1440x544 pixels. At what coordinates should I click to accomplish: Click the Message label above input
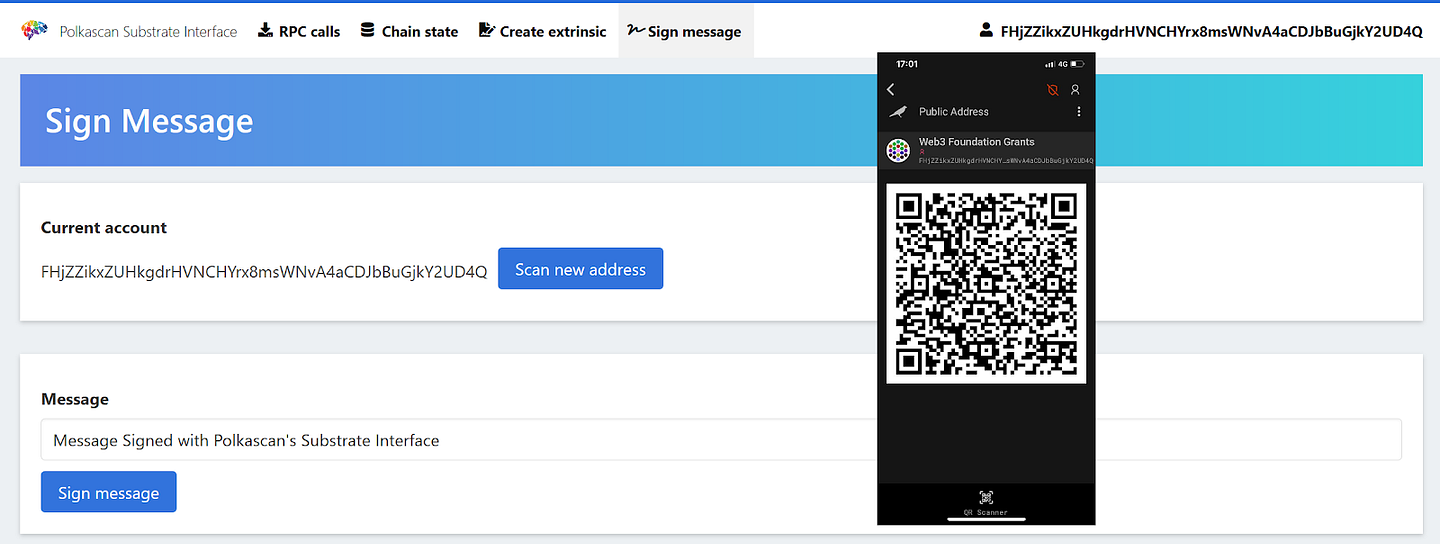75,399
